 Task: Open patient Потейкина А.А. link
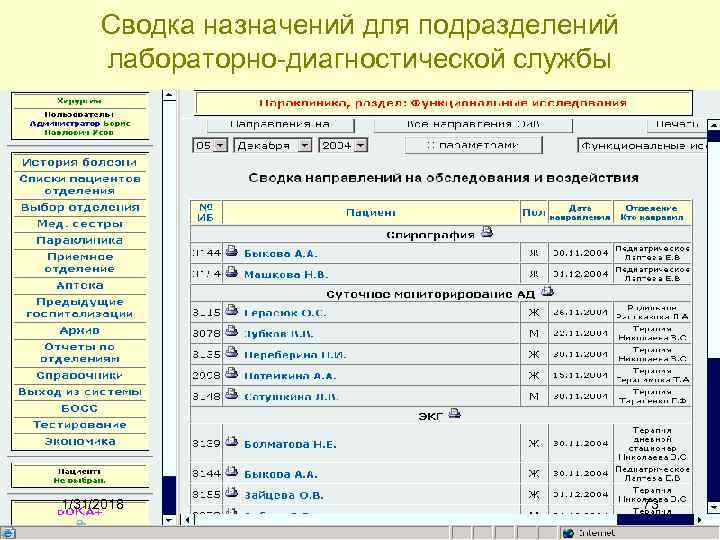coord(290,376)
